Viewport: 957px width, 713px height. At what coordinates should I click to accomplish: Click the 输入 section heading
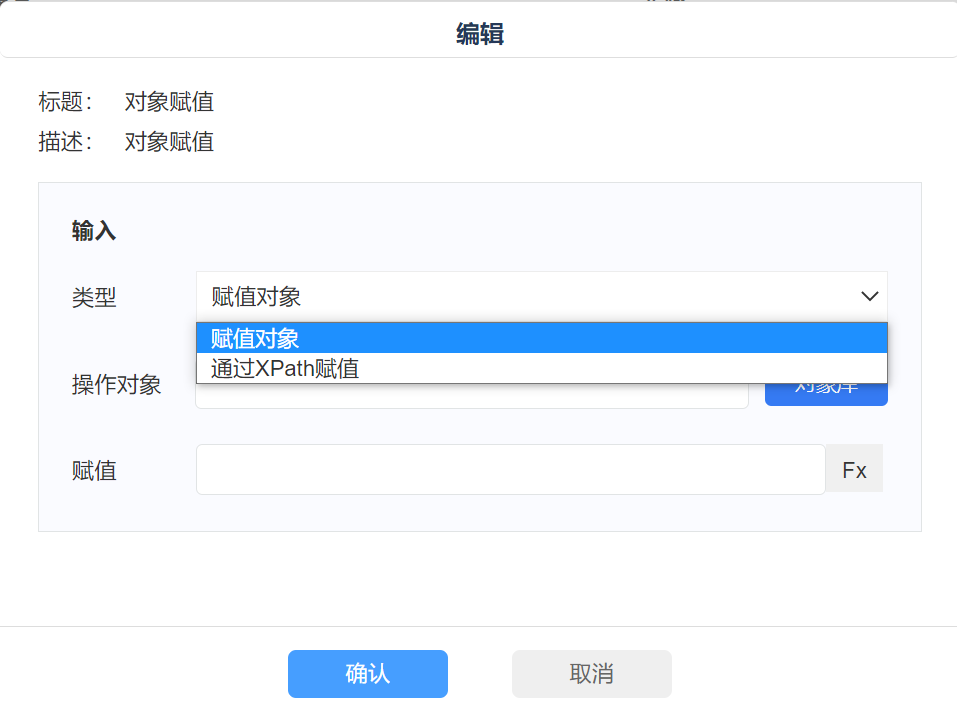(x=94, y=231)
